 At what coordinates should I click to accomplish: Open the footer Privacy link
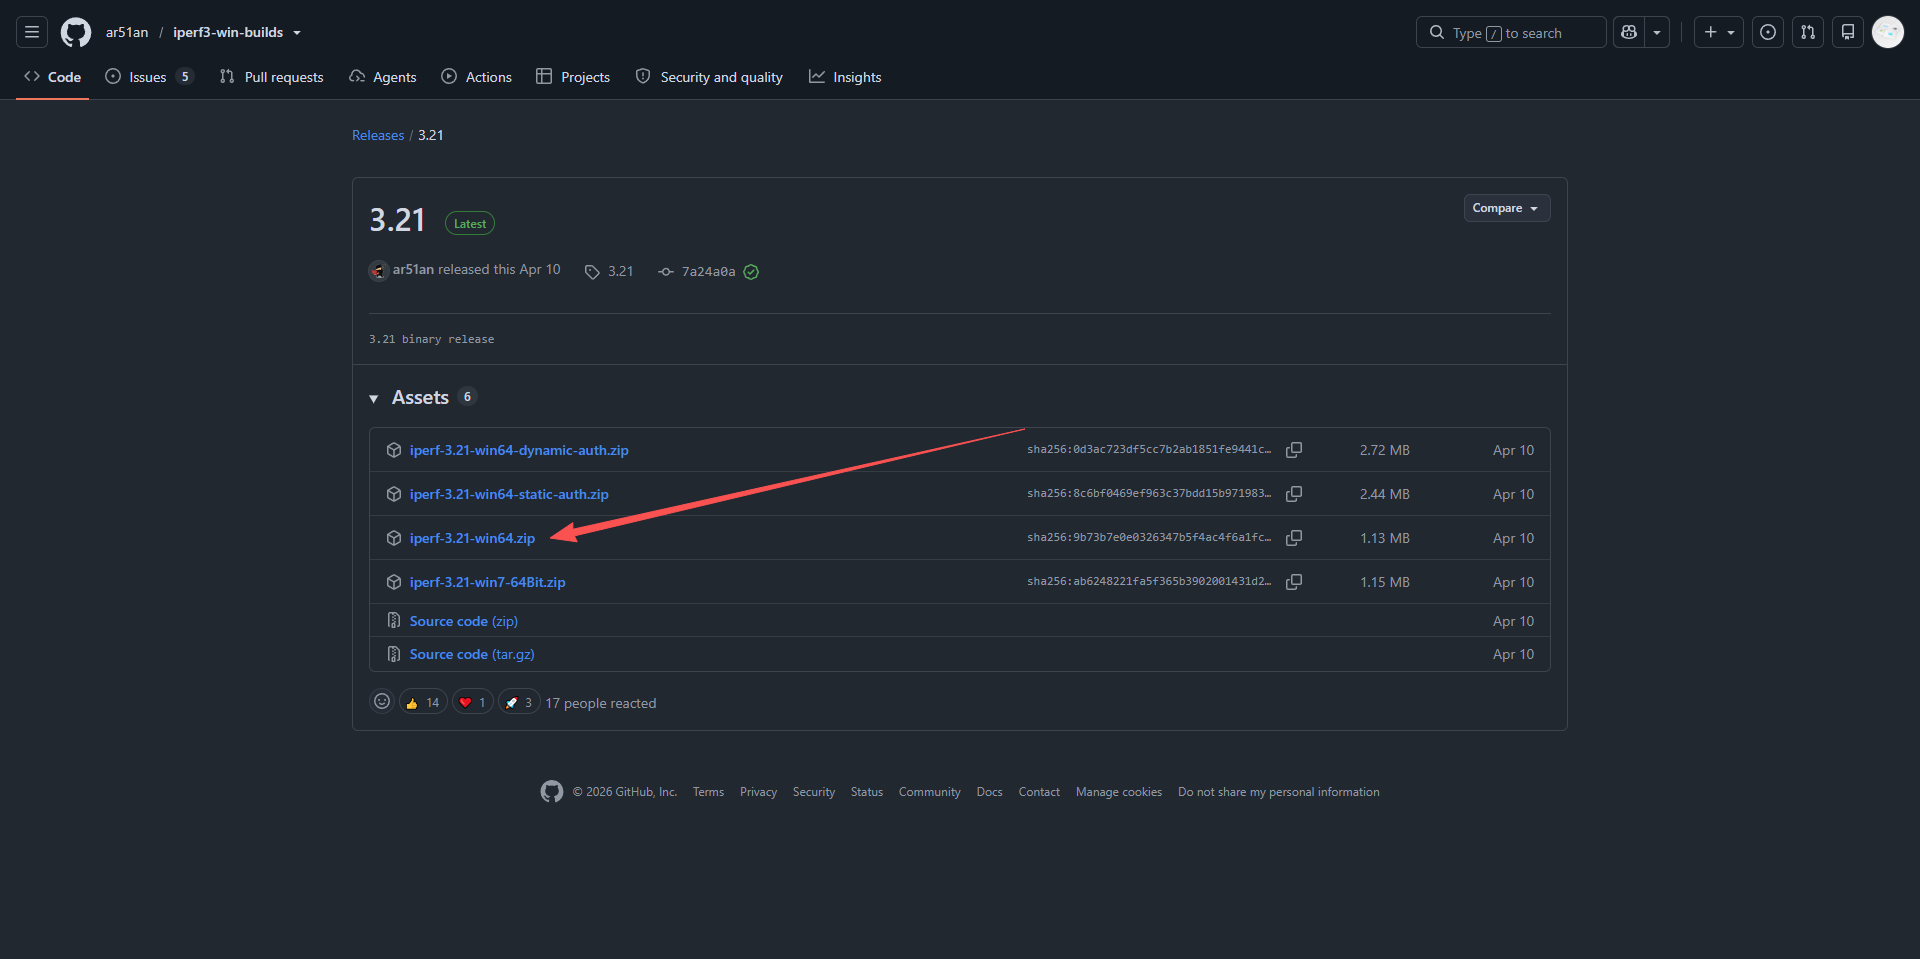click(758, 792)
